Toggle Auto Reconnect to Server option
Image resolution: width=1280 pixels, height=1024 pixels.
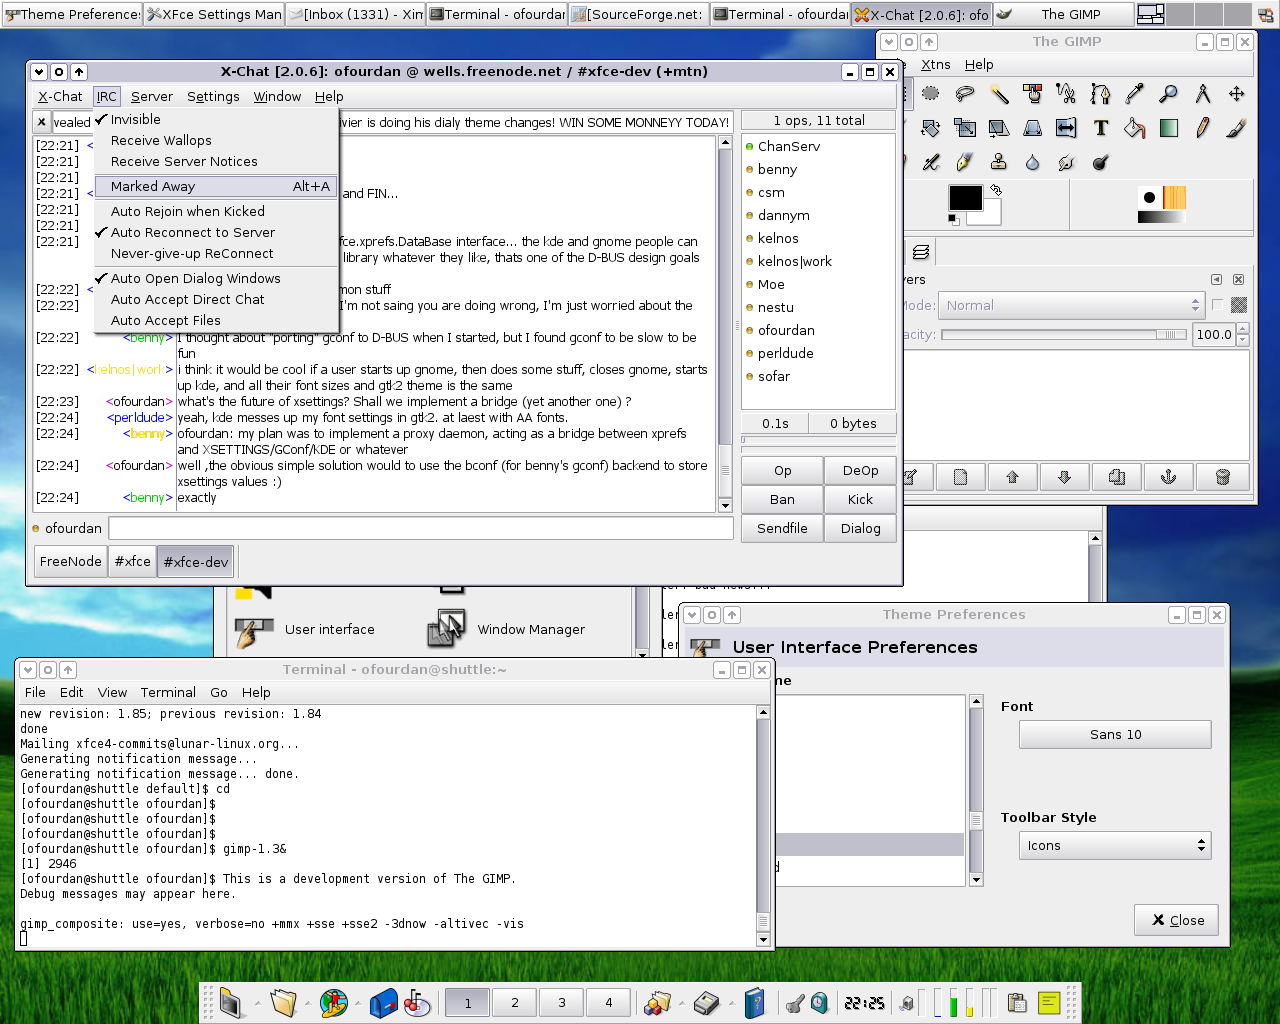tap(192, 233)
